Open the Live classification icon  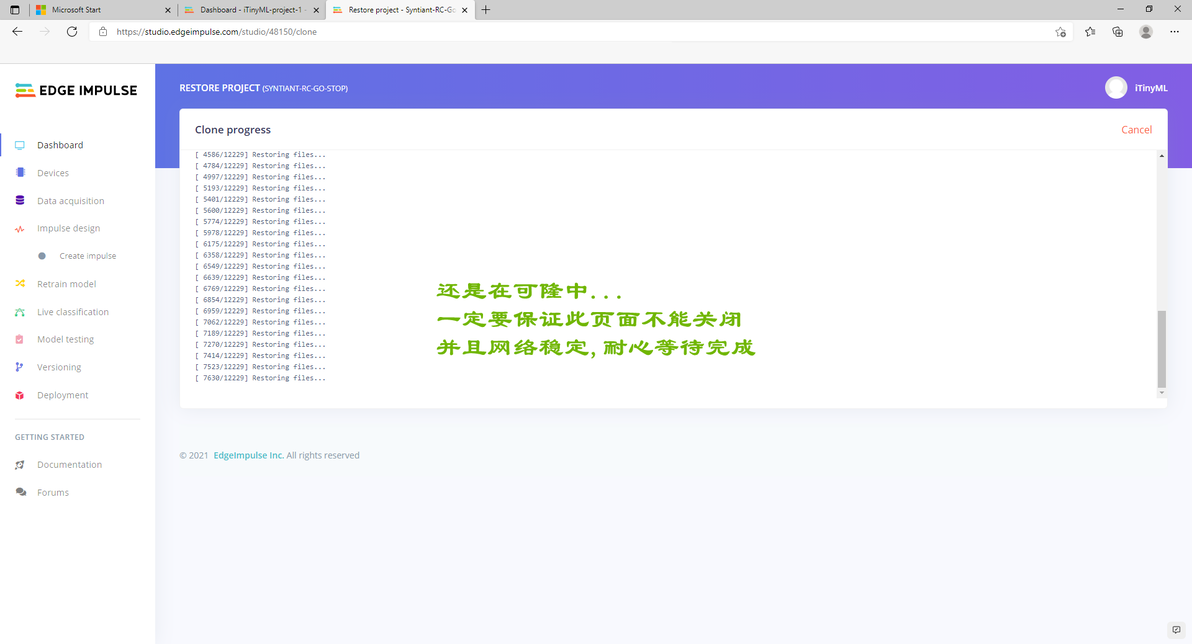[x=20, y=312]
